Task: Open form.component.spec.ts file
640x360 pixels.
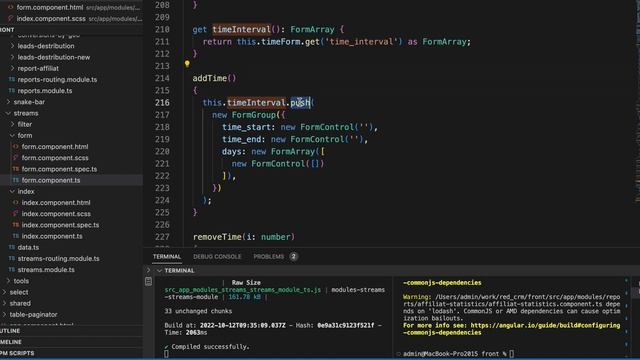Action: click(59, 169)
